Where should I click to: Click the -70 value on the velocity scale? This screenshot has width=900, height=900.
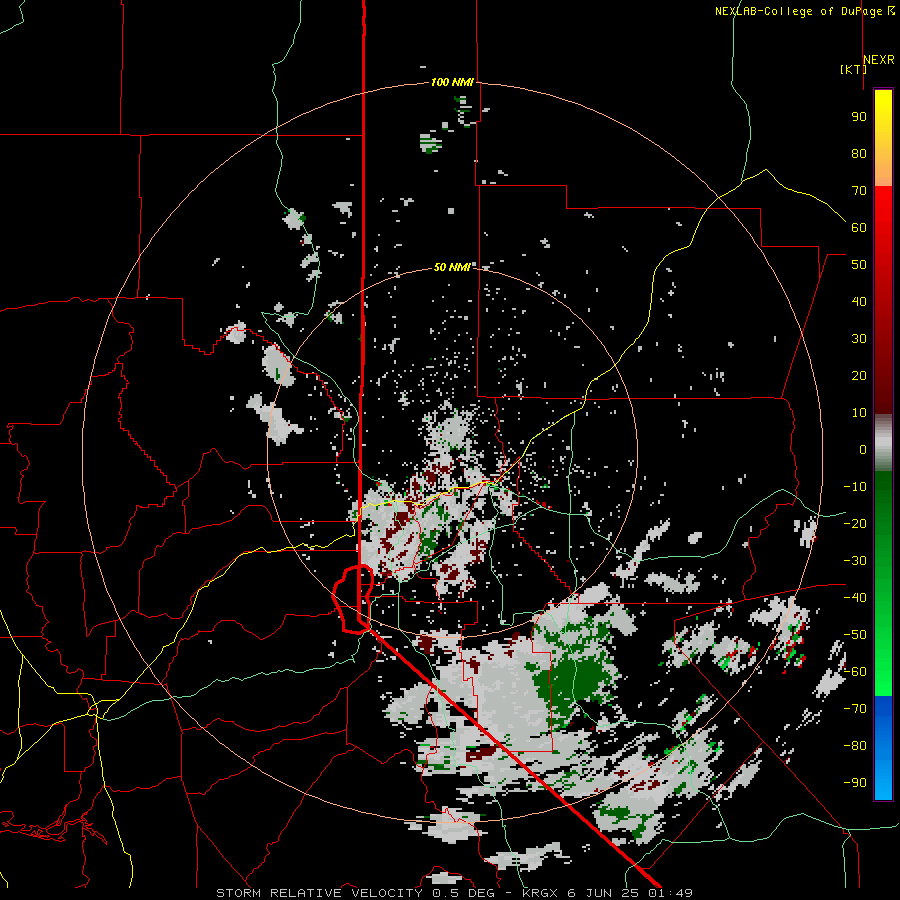click(855, 709)
